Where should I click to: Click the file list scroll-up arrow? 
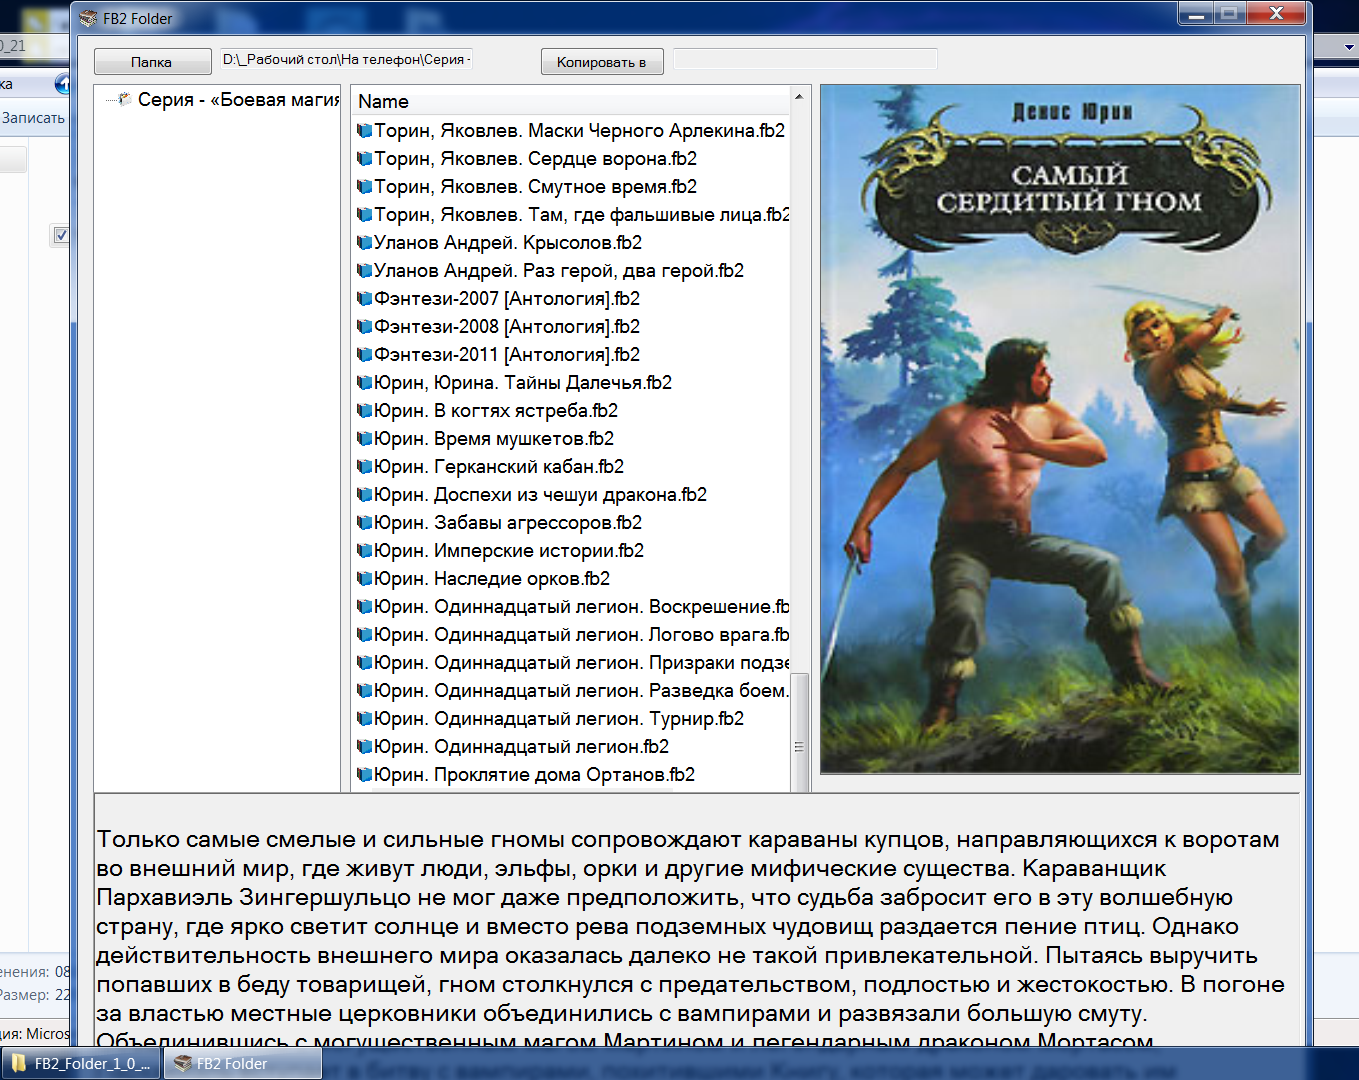point(798,97)
